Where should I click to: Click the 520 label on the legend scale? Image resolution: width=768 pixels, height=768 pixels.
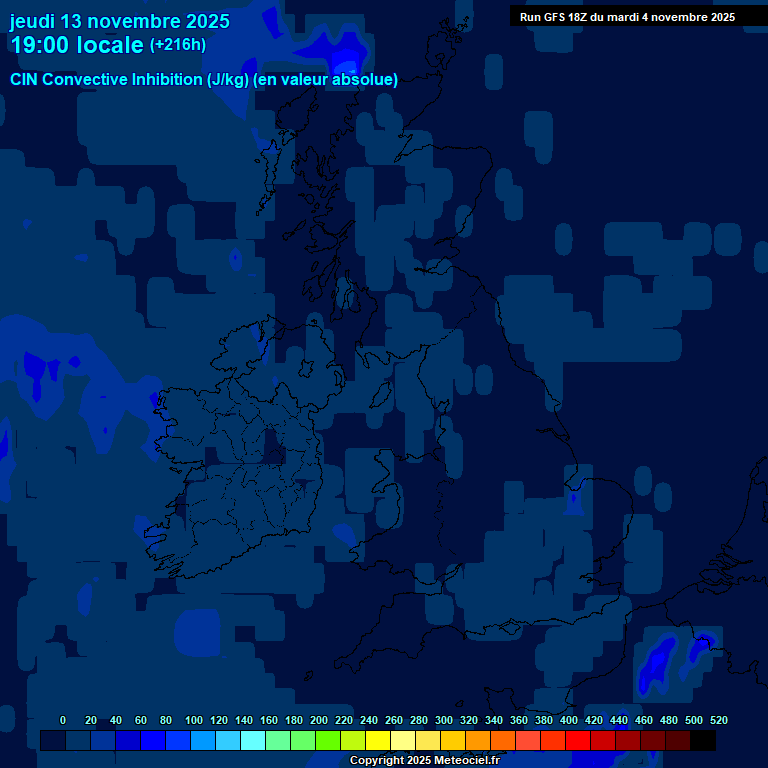(718, 721)
